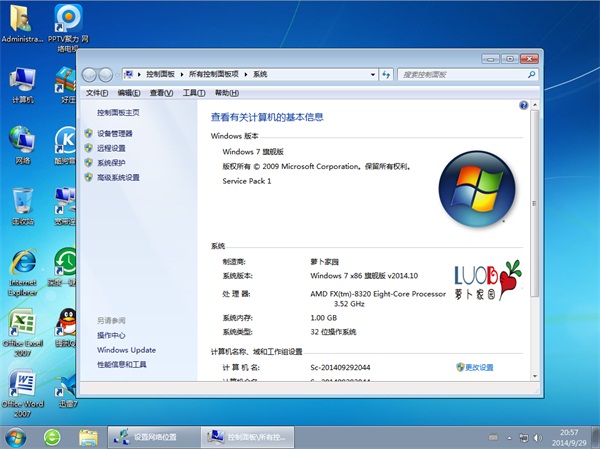
Task: Expand arrow after 所有控制面板项 breadcrumb
Action: [x=246, y=75]
